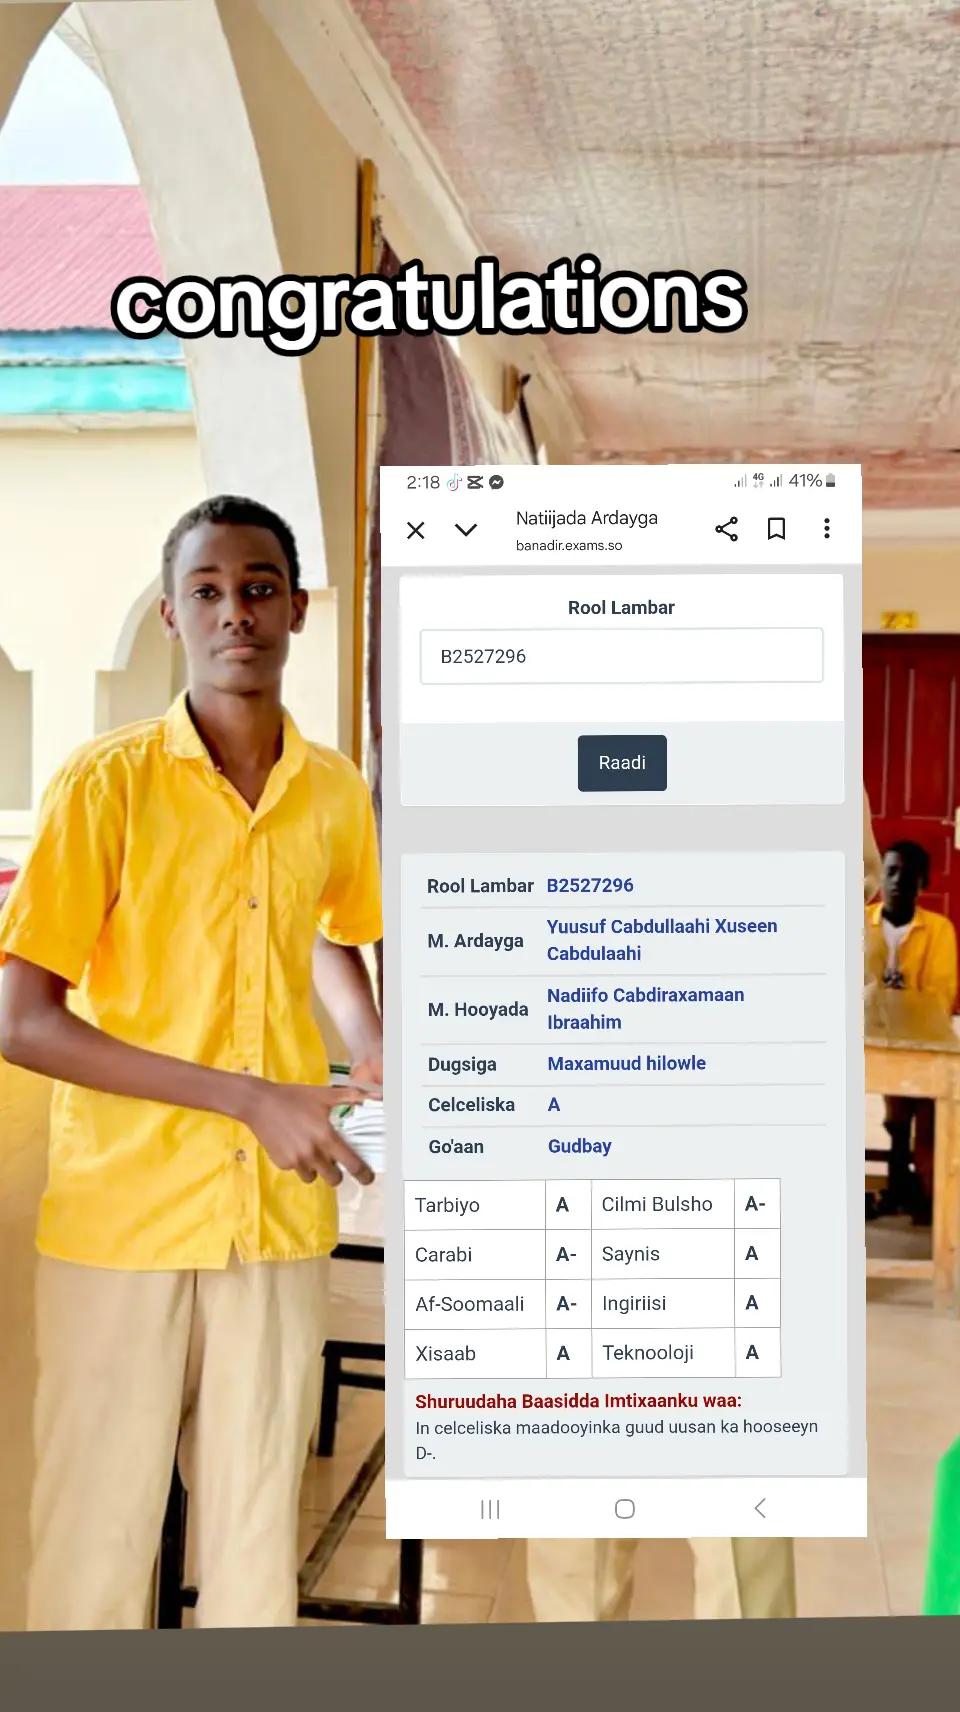
Task: Tap the Android home button
Action: pos(625,1509)
